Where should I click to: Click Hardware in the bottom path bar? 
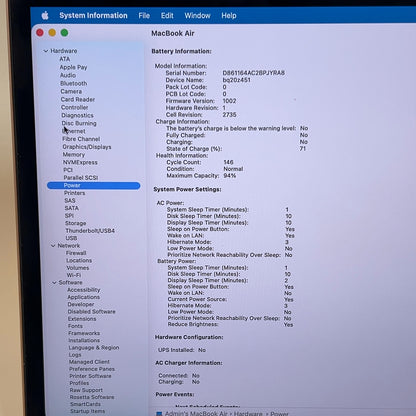(x=248, y=414)
